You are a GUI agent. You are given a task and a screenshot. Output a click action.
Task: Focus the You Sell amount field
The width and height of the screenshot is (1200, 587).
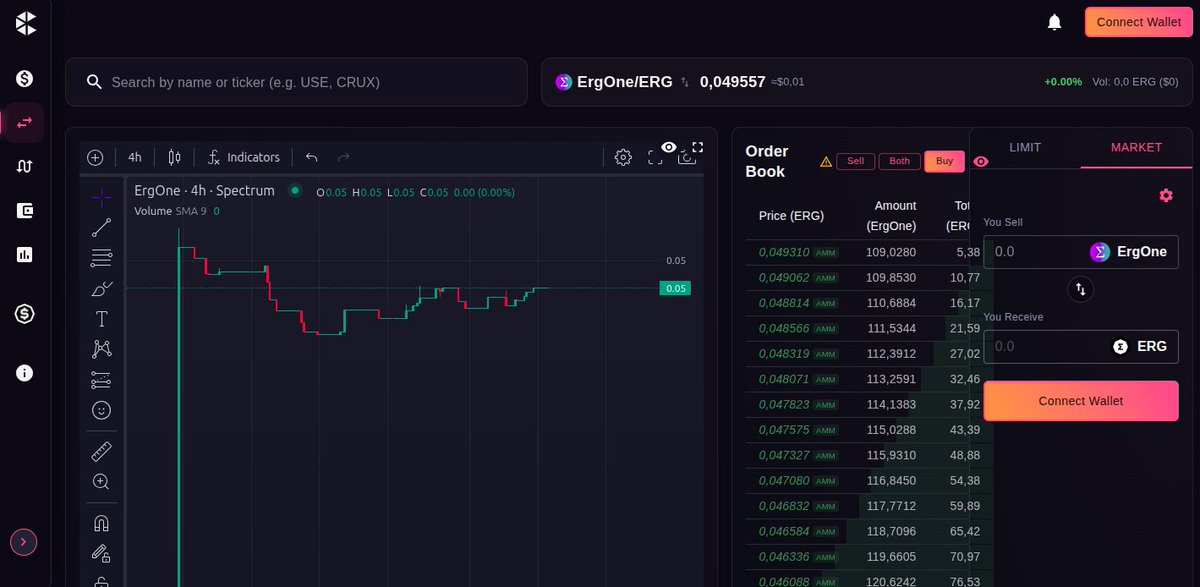click(1034, 252)
